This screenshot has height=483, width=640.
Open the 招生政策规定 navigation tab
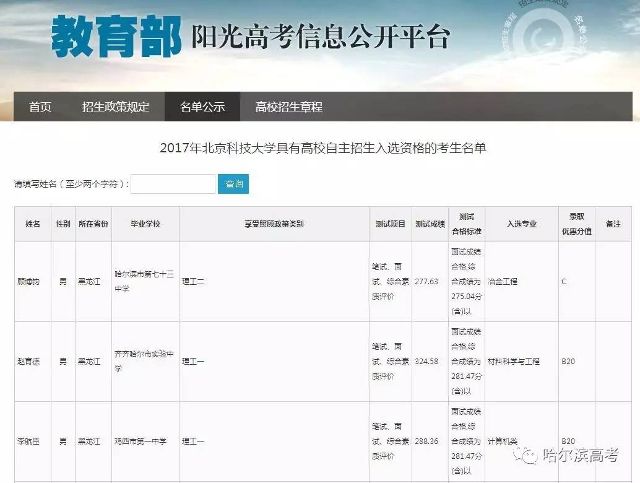point(116,107)
